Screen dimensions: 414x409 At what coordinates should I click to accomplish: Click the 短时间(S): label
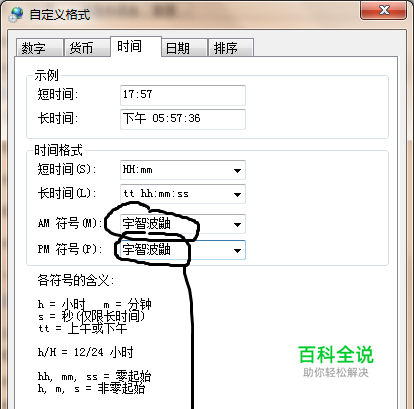click(67, 169)
